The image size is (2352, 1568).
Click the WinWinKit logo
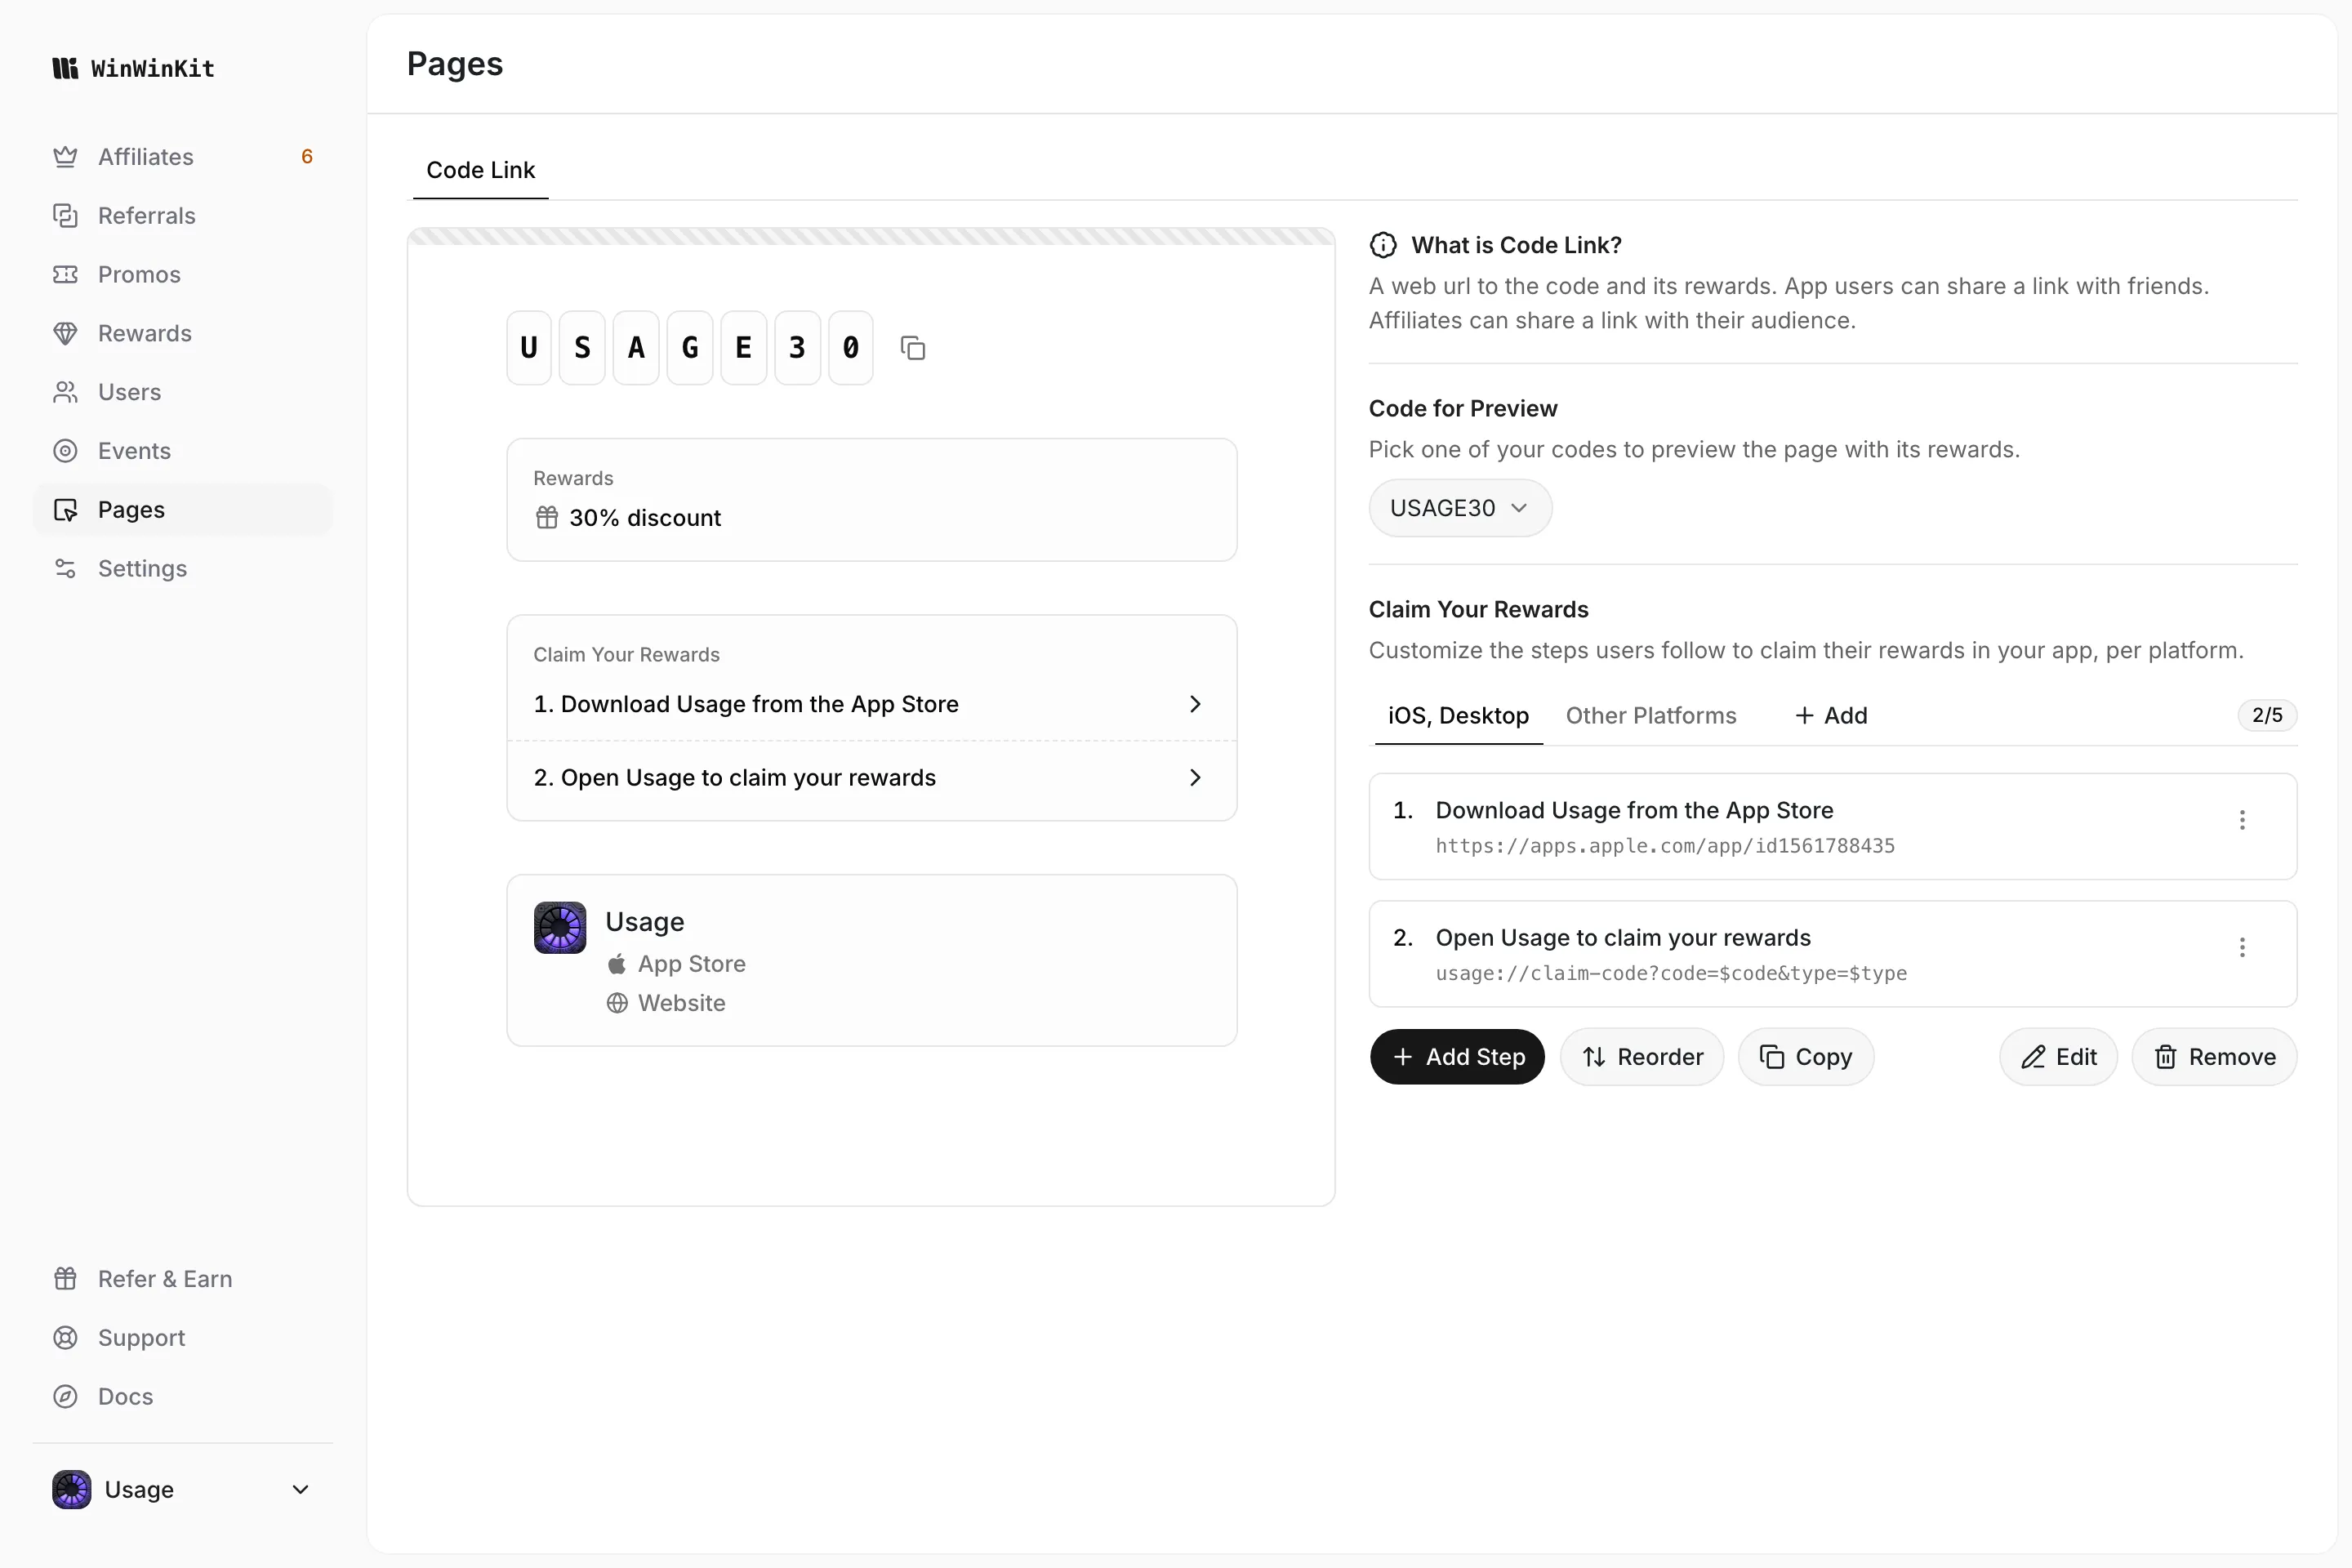[133, 68]
